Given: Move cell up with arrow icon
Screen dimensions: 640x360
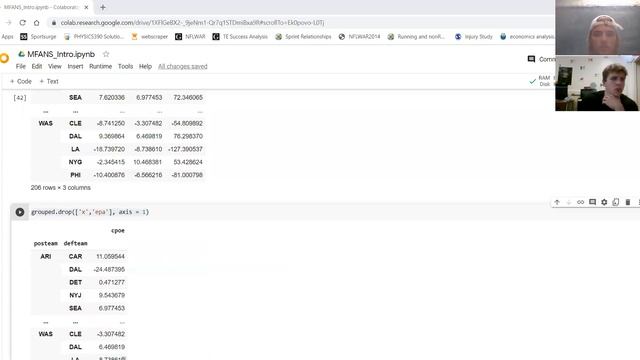Looking at the screenshot, I should click(557, 202).
